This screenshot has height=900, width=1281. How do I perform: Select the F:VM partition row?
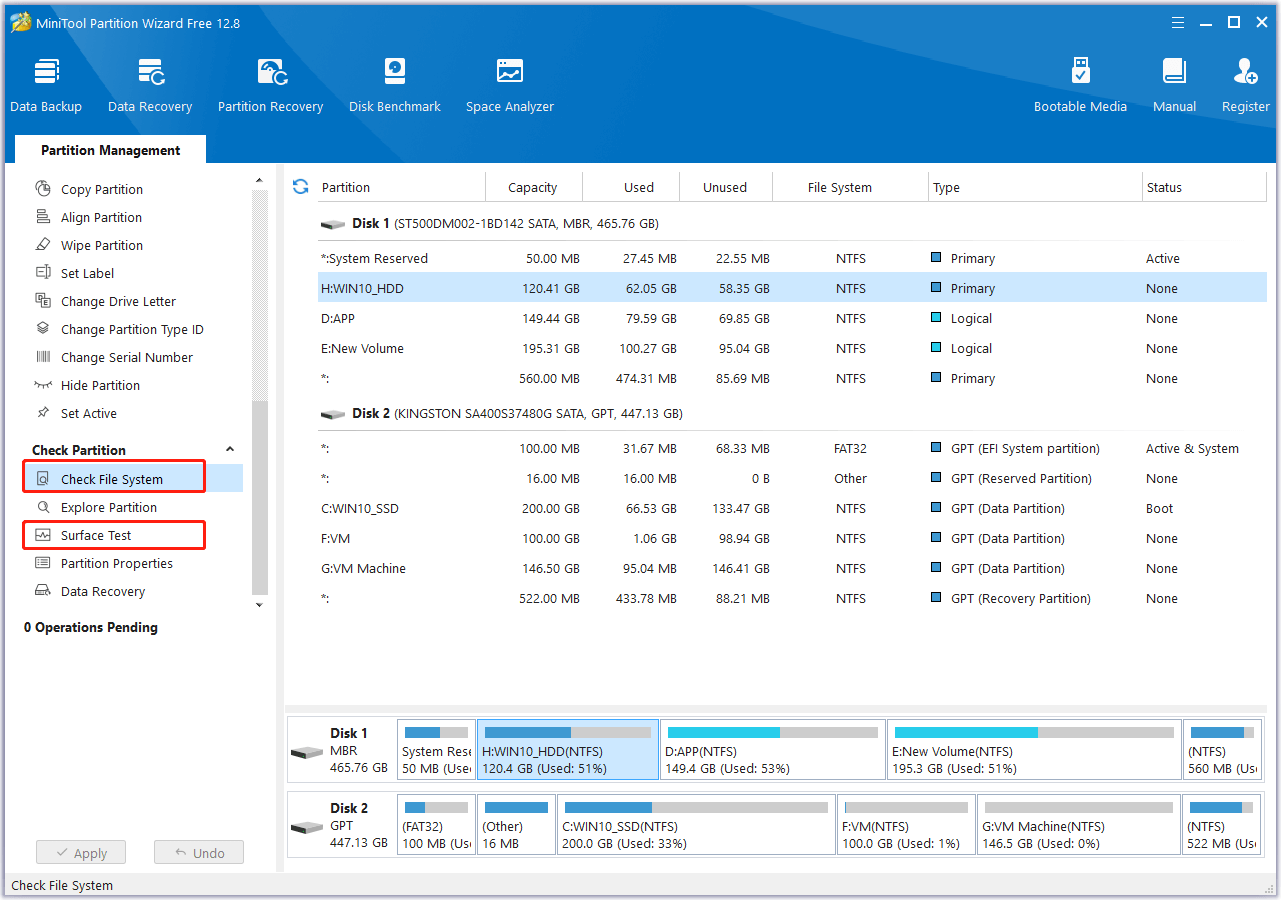tap(793, 538)
